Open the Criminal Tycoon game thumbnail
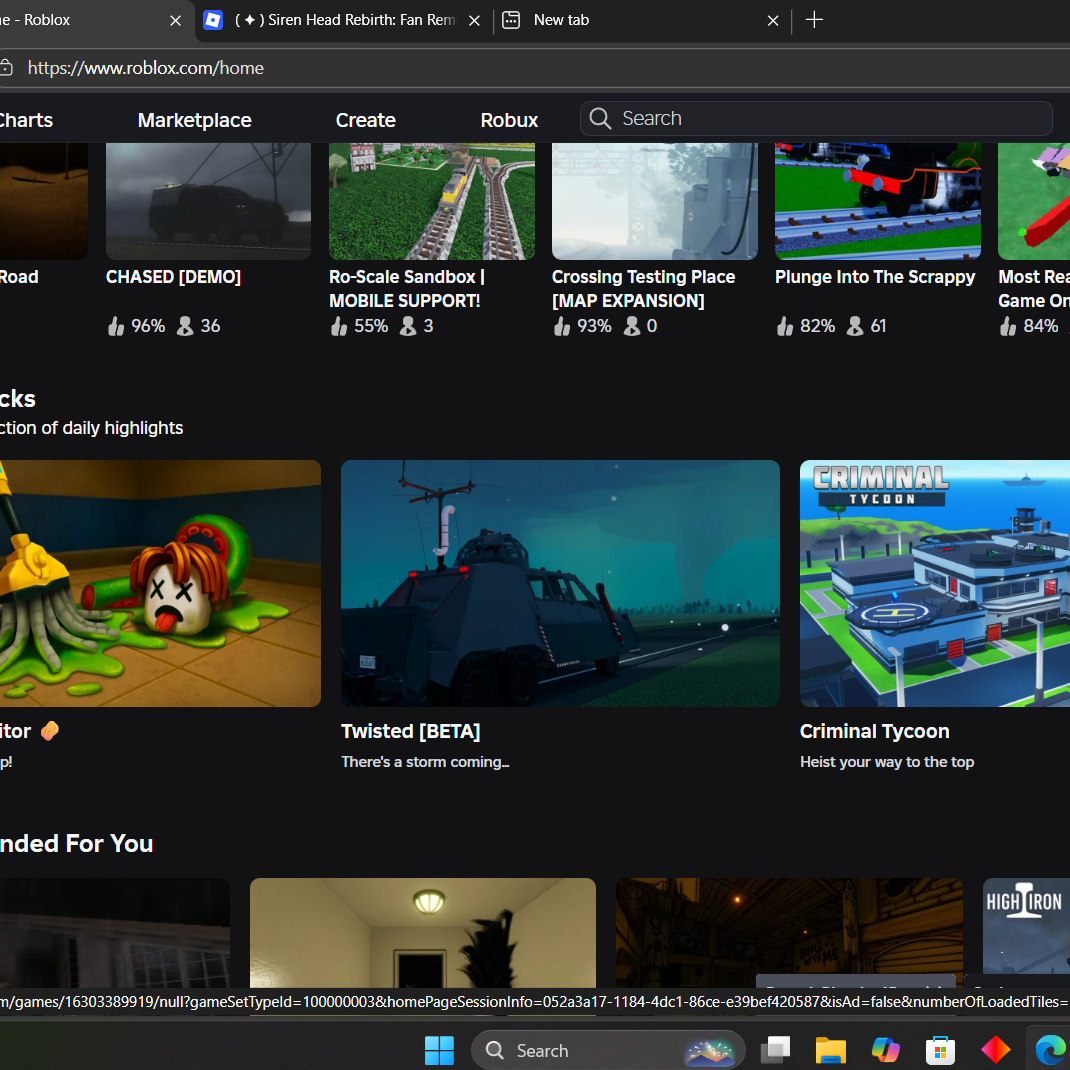This screenshot has width=1070, height=1070. [934, 583]
